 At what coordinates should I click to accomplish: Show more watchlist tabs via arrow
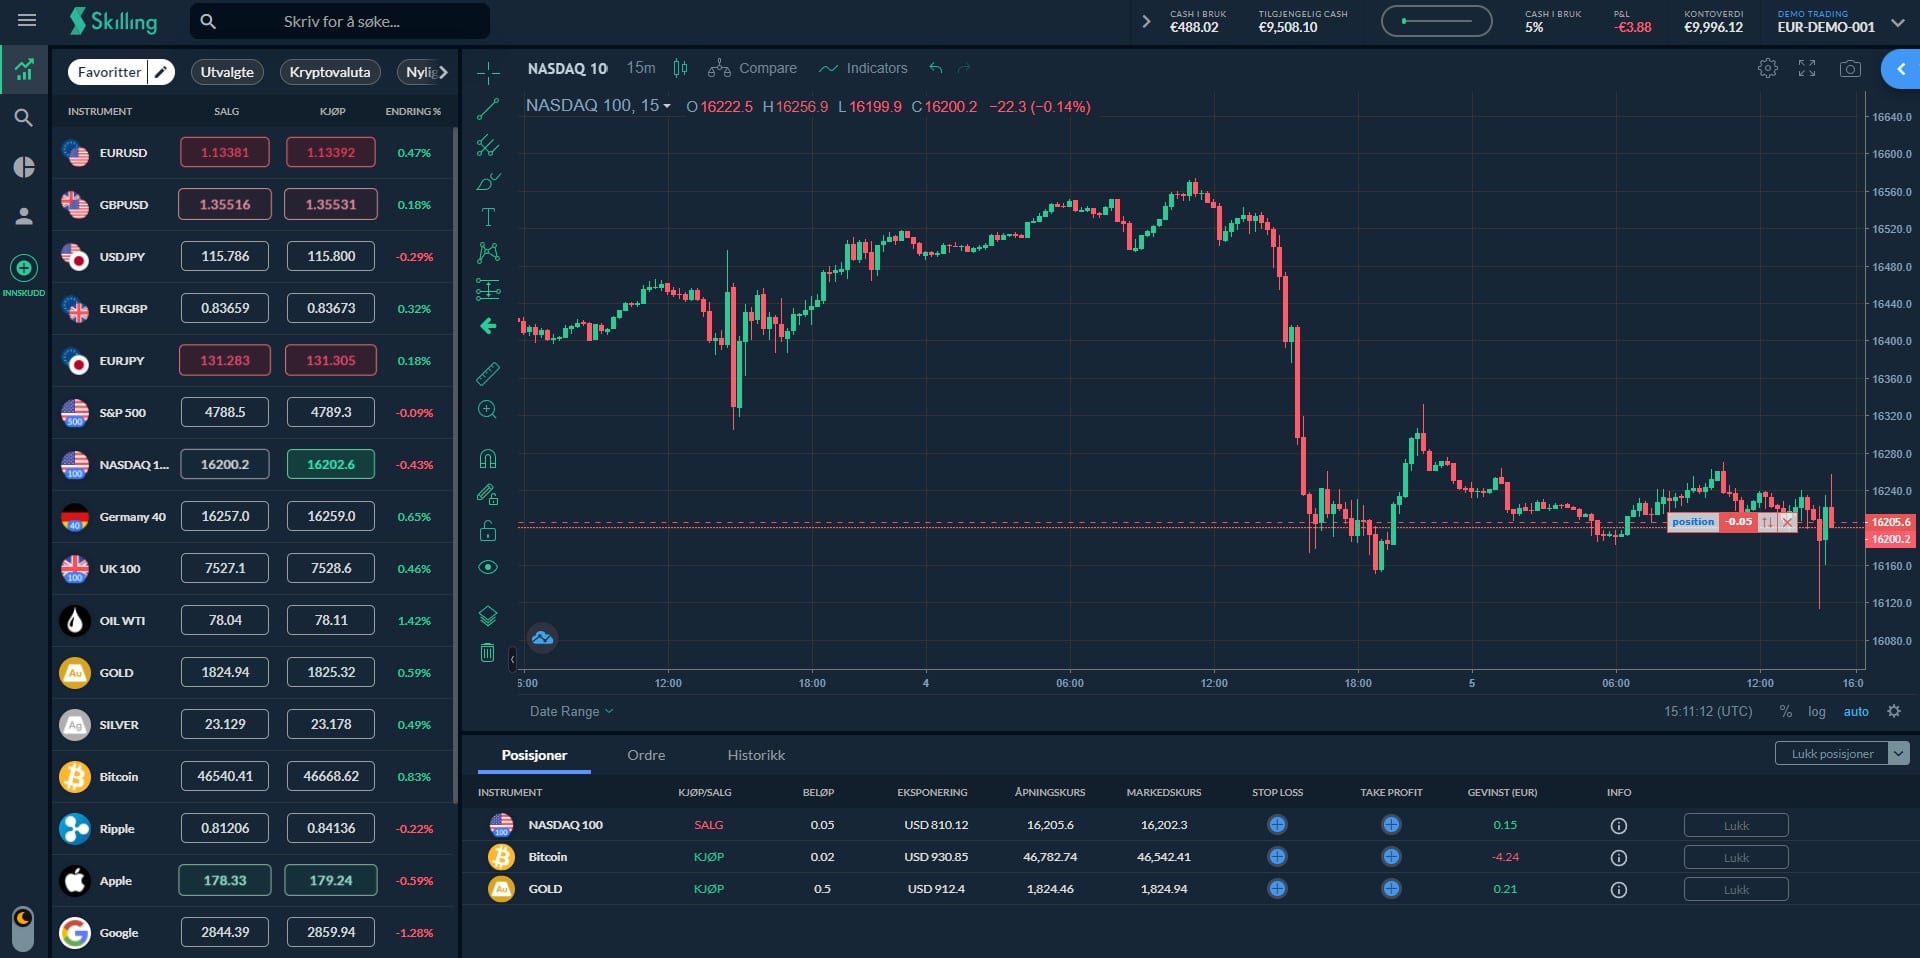pyautogui.click(x=443, y=72)
